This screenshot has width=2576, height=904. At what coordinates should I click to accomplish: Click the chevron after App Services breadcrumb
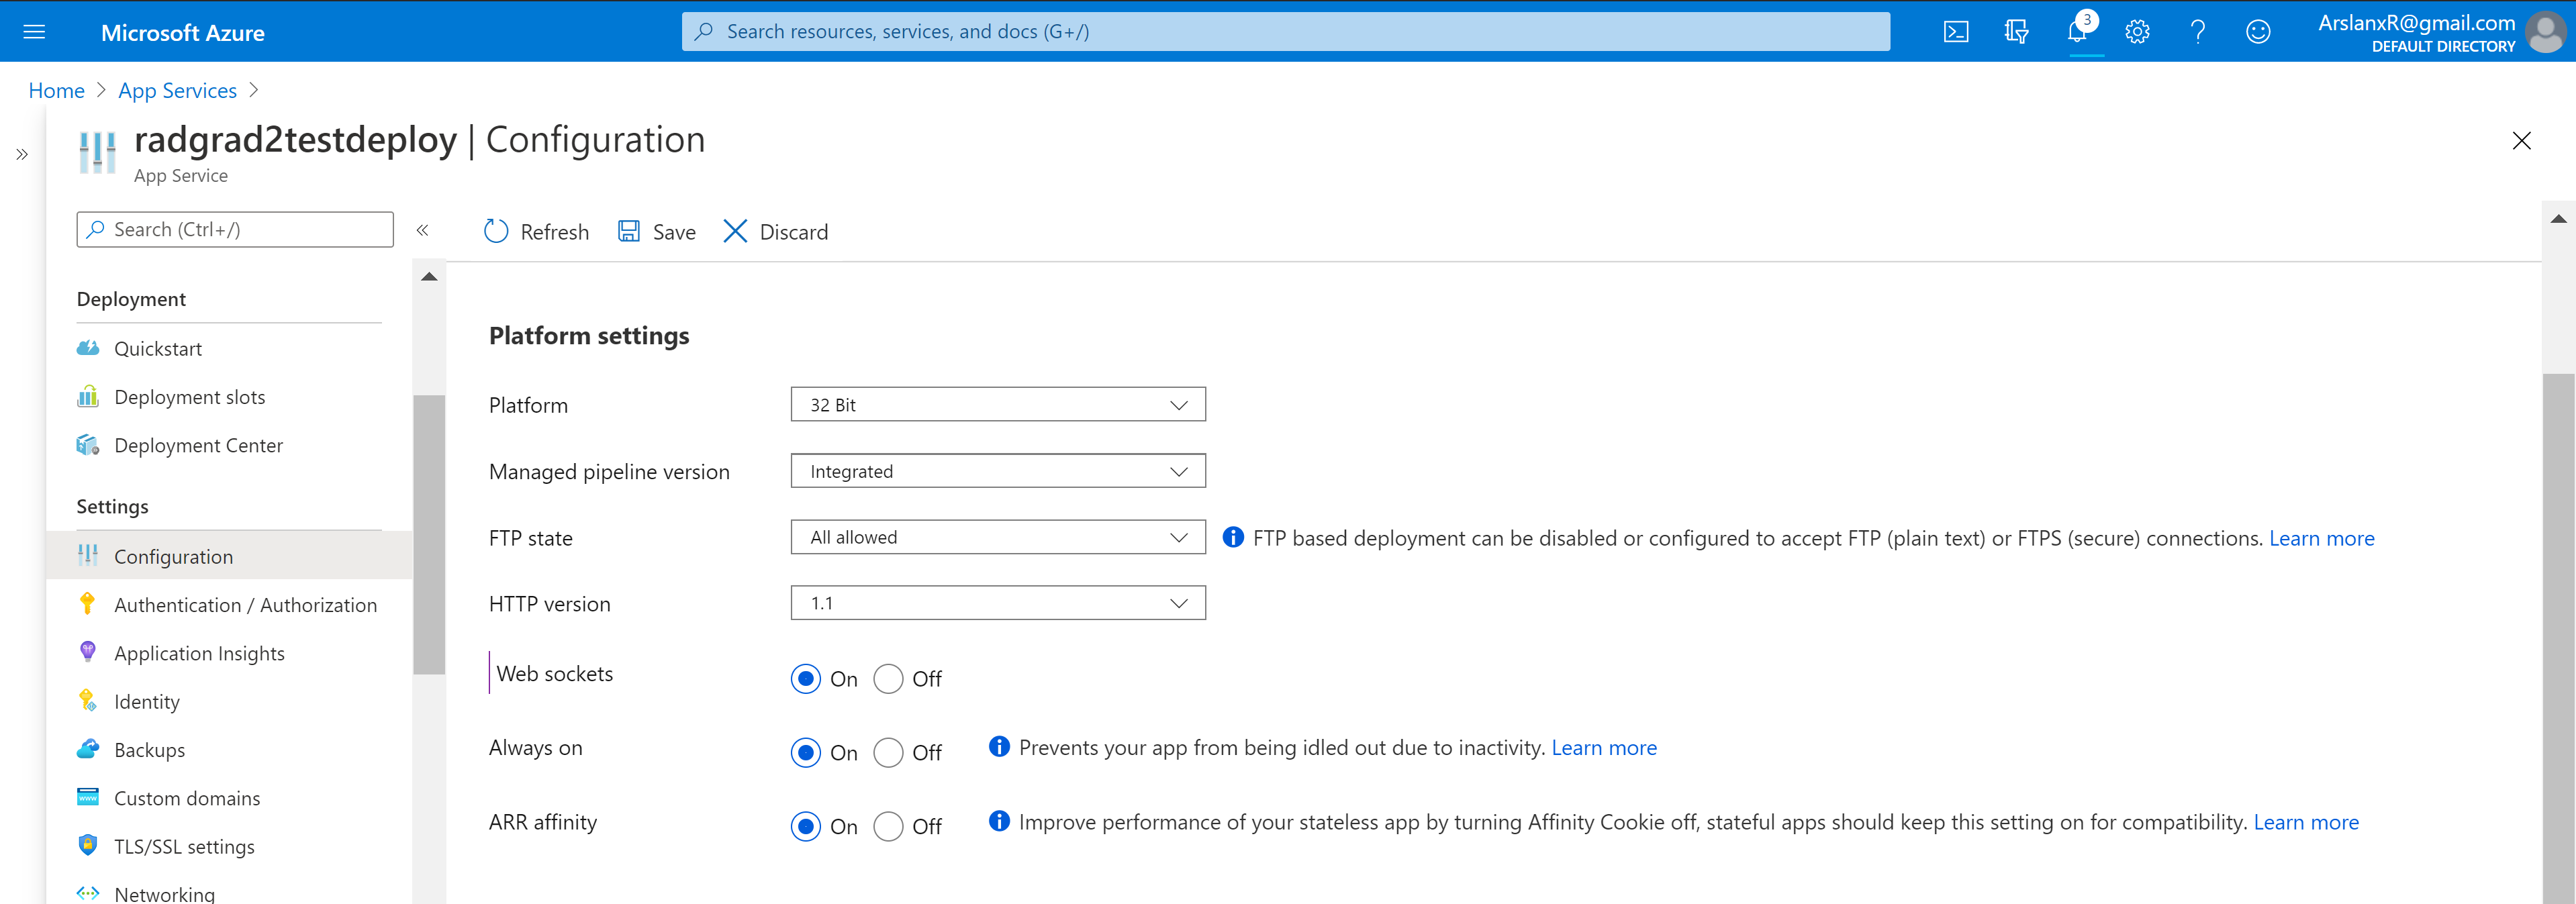click(254, 90)
